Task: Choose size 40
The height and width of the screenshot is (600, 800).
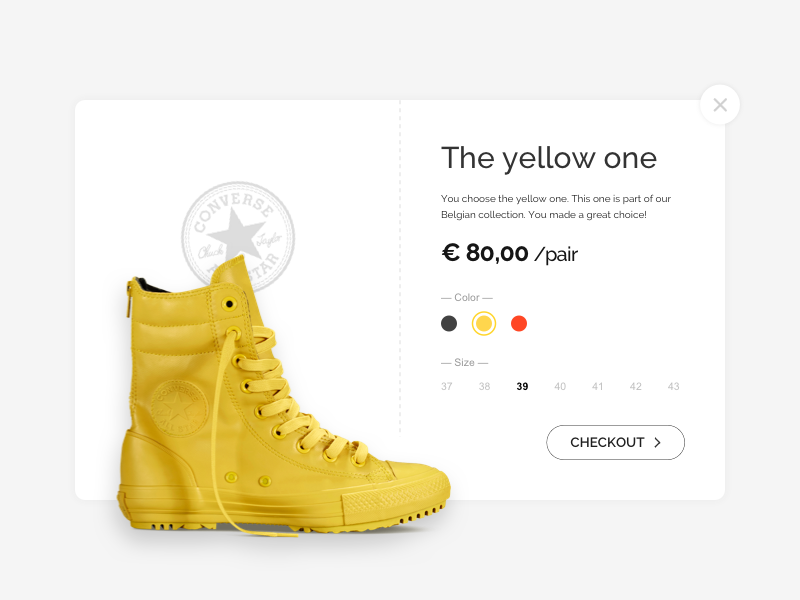Action: (560, 386)
